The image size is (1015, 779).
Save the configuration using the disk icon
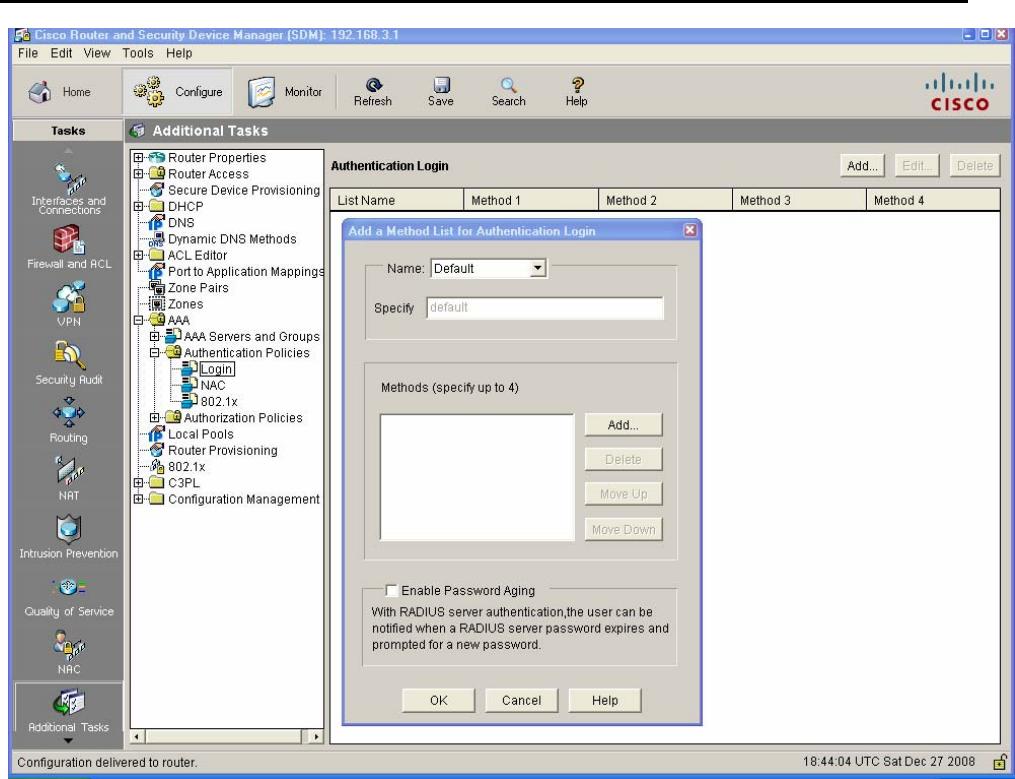(x=441, y=93)
